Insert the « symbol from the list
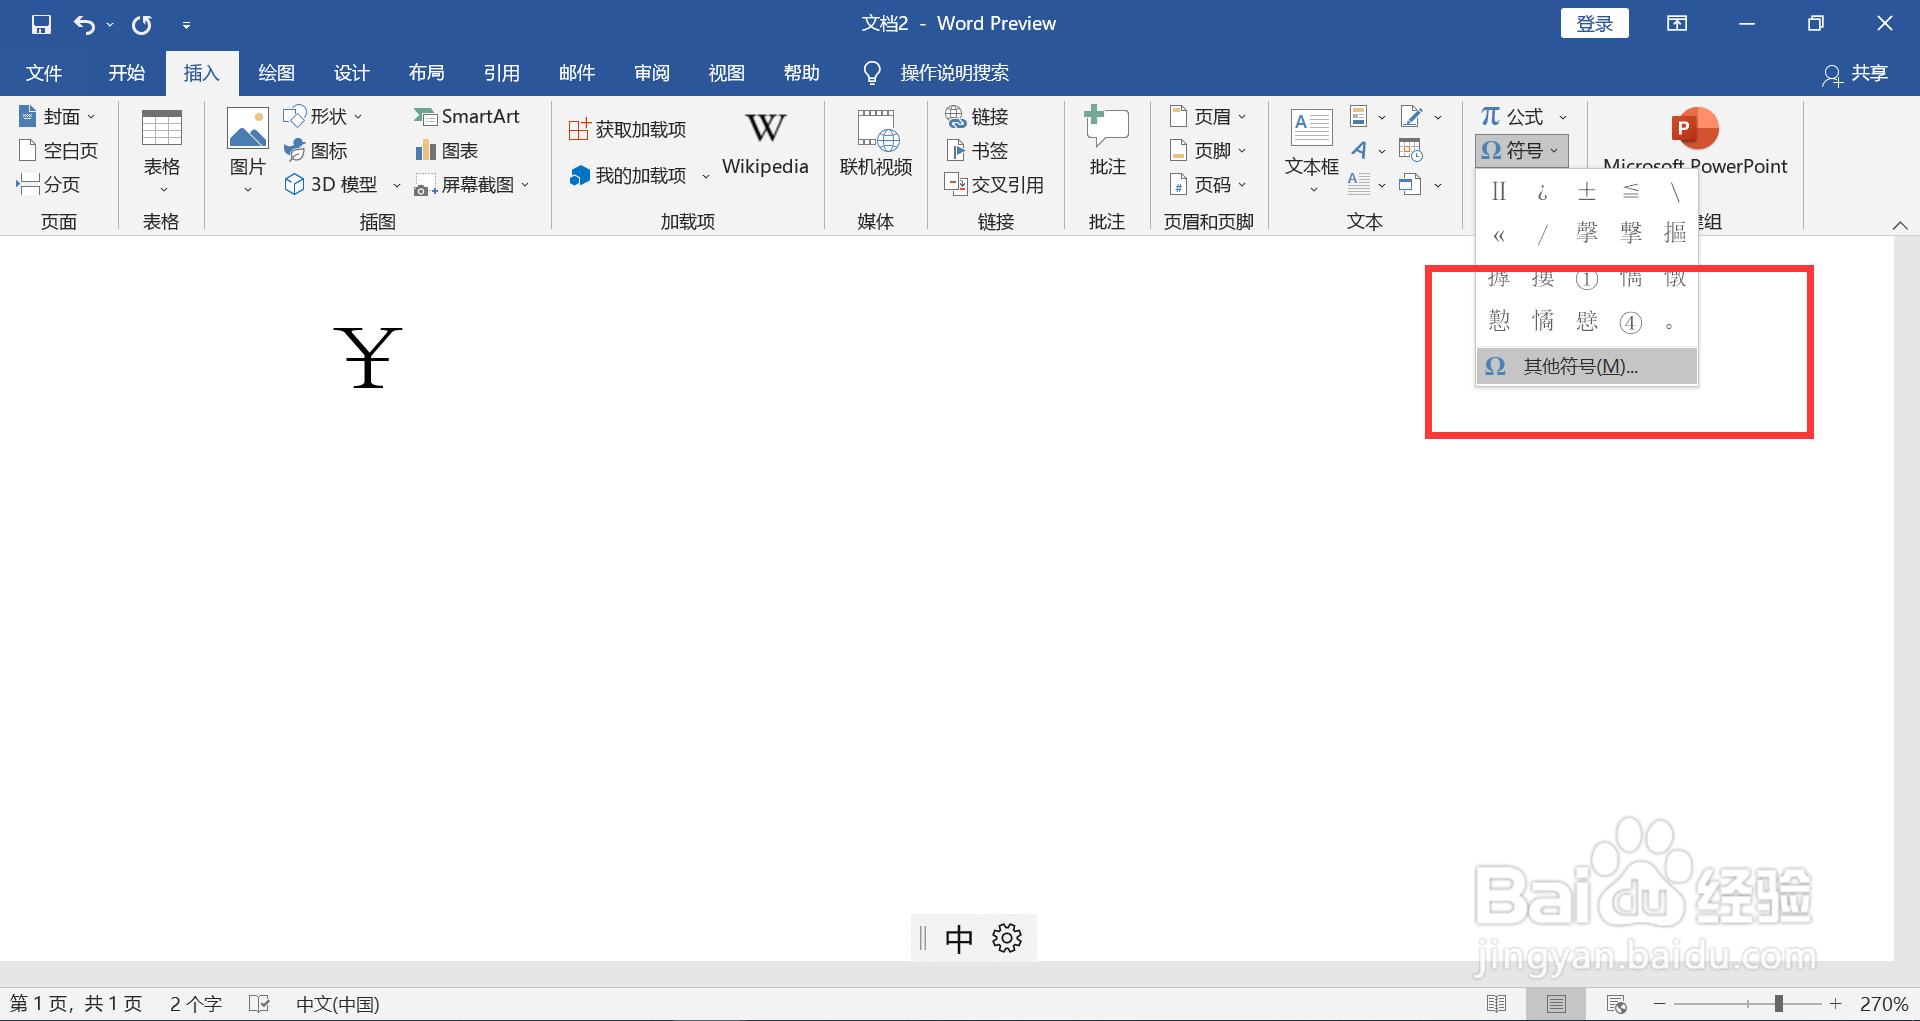The height and width of the screenshot is (1021, 1920). (1499, 235)
